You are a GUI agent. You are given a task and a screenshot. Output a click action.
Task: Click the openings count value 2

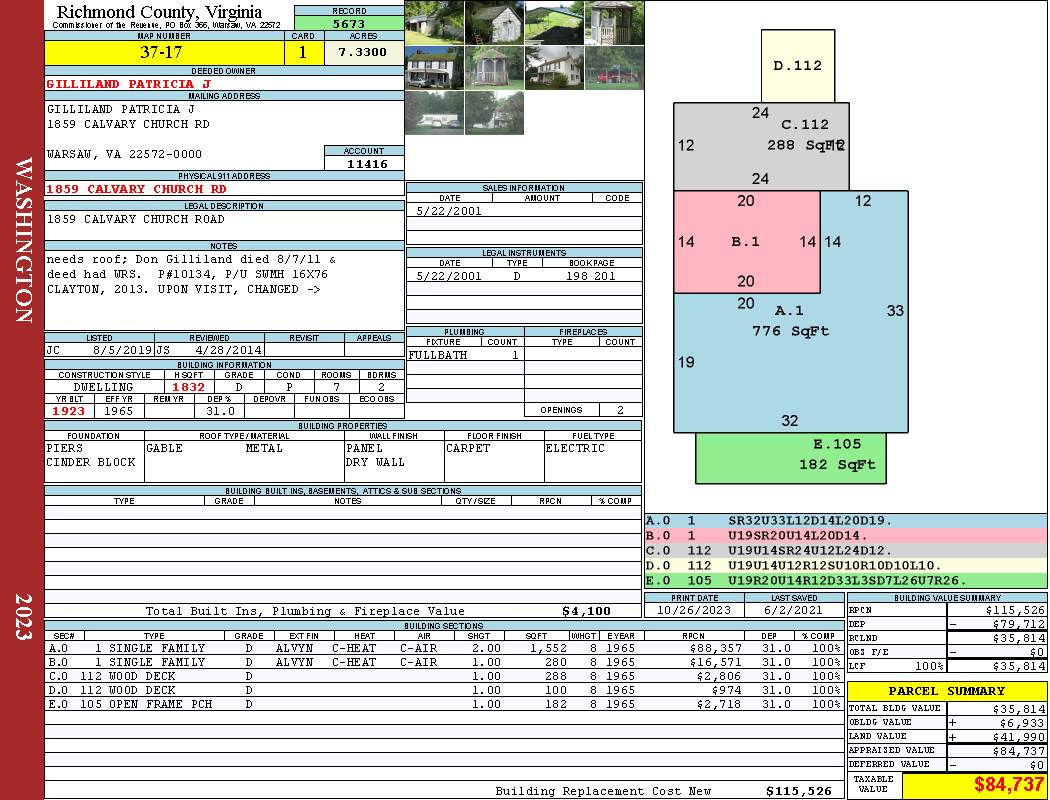pyautogui.click(x=621, y=410)
